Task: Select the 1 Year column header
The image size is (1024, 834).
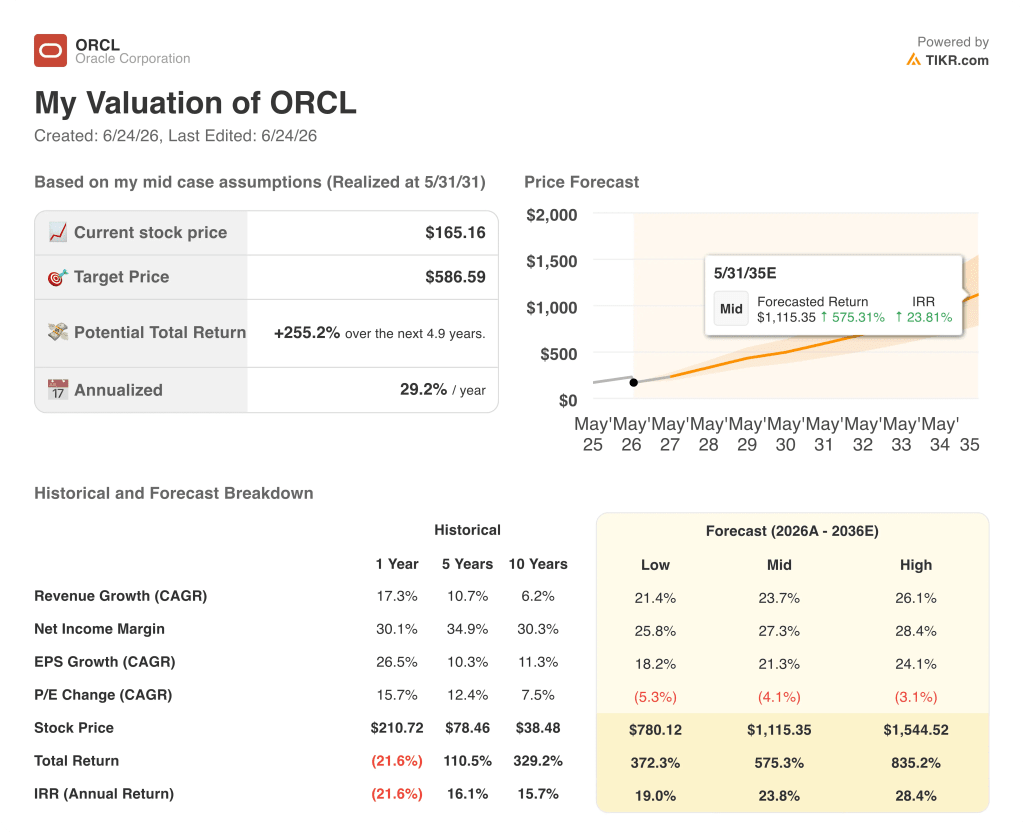Action: (x=397, y=564)
